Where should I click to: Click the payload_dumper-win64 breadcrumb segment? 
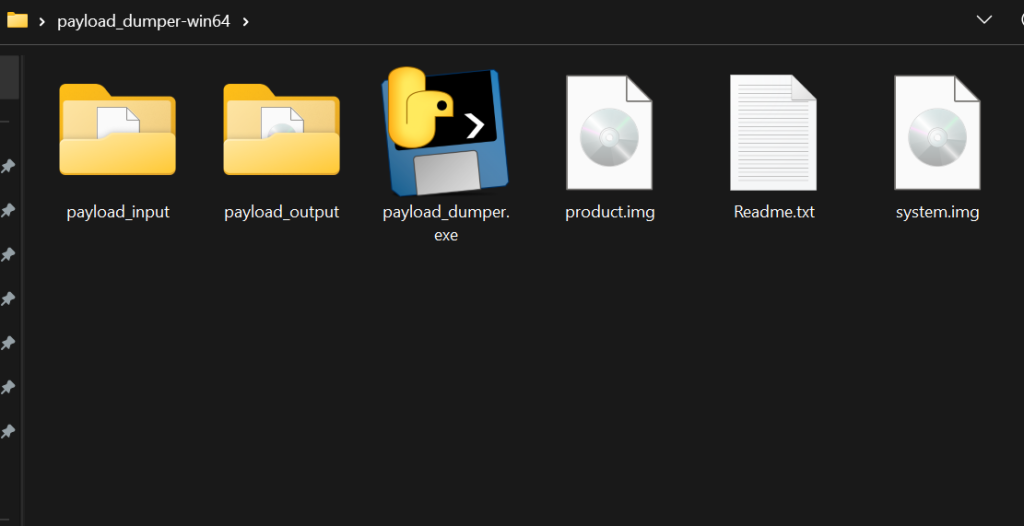tap(143, 21)
